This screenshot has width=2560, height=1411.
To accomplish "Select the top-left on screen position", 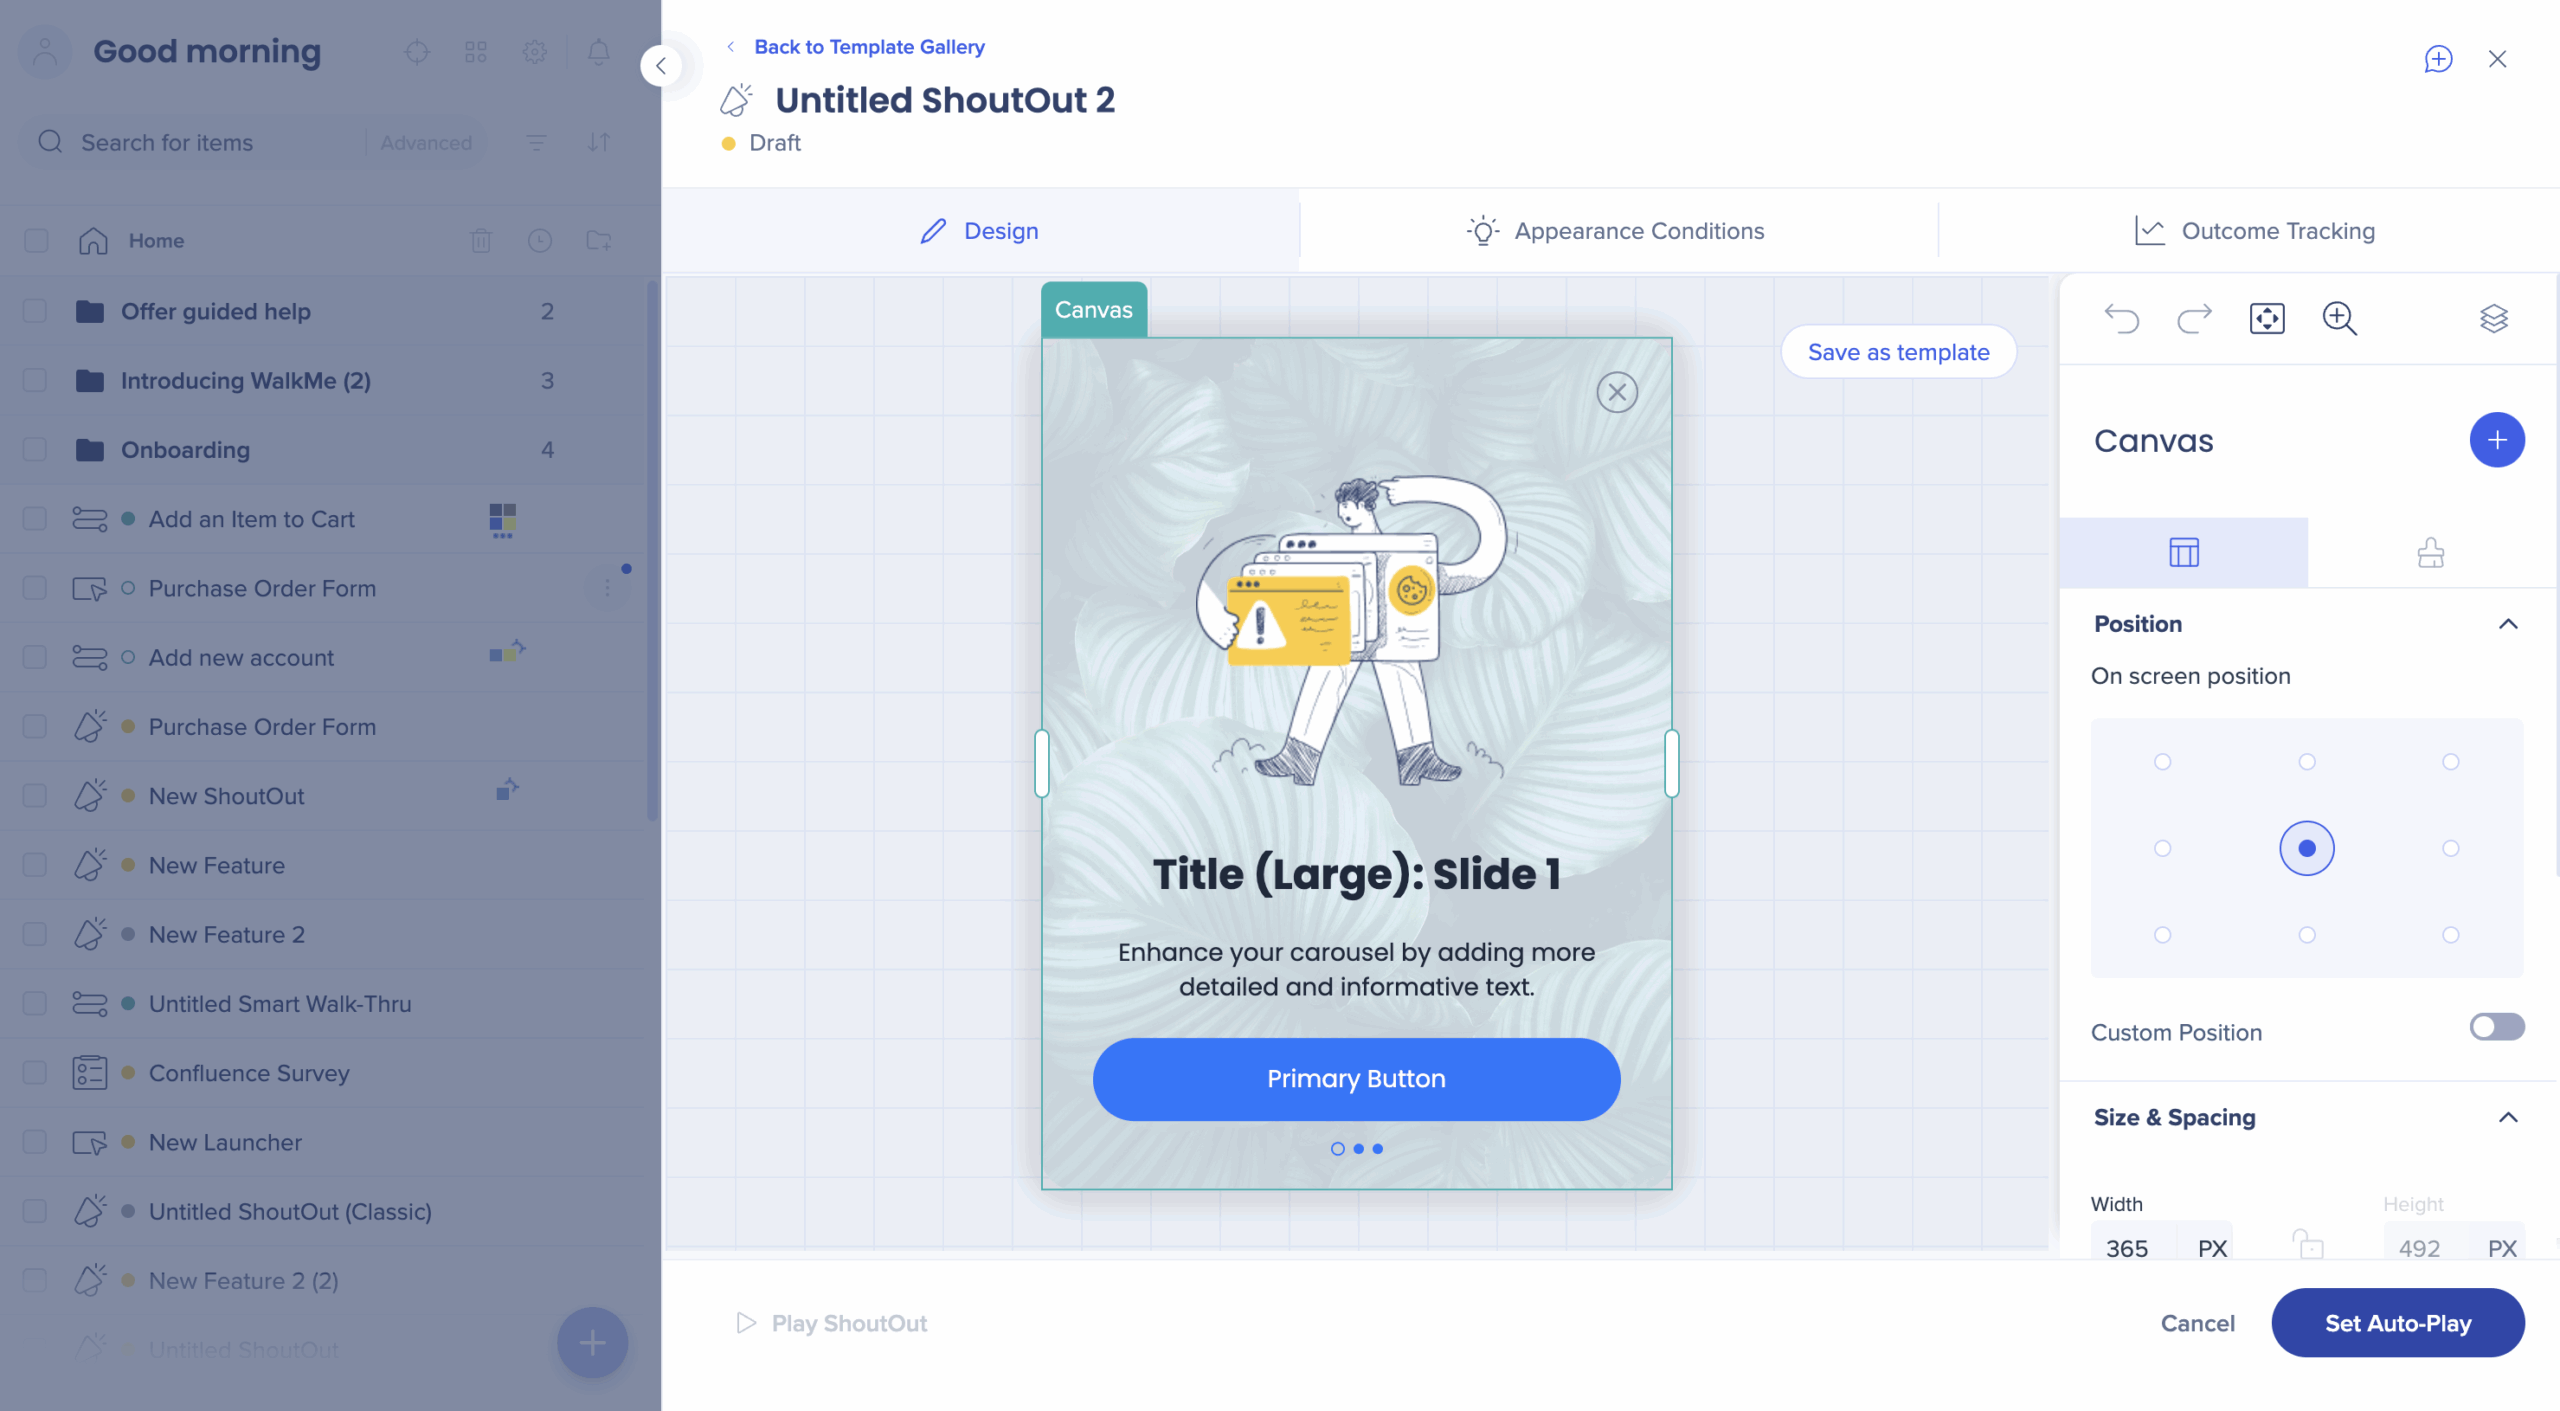I will click(2162, 762).
